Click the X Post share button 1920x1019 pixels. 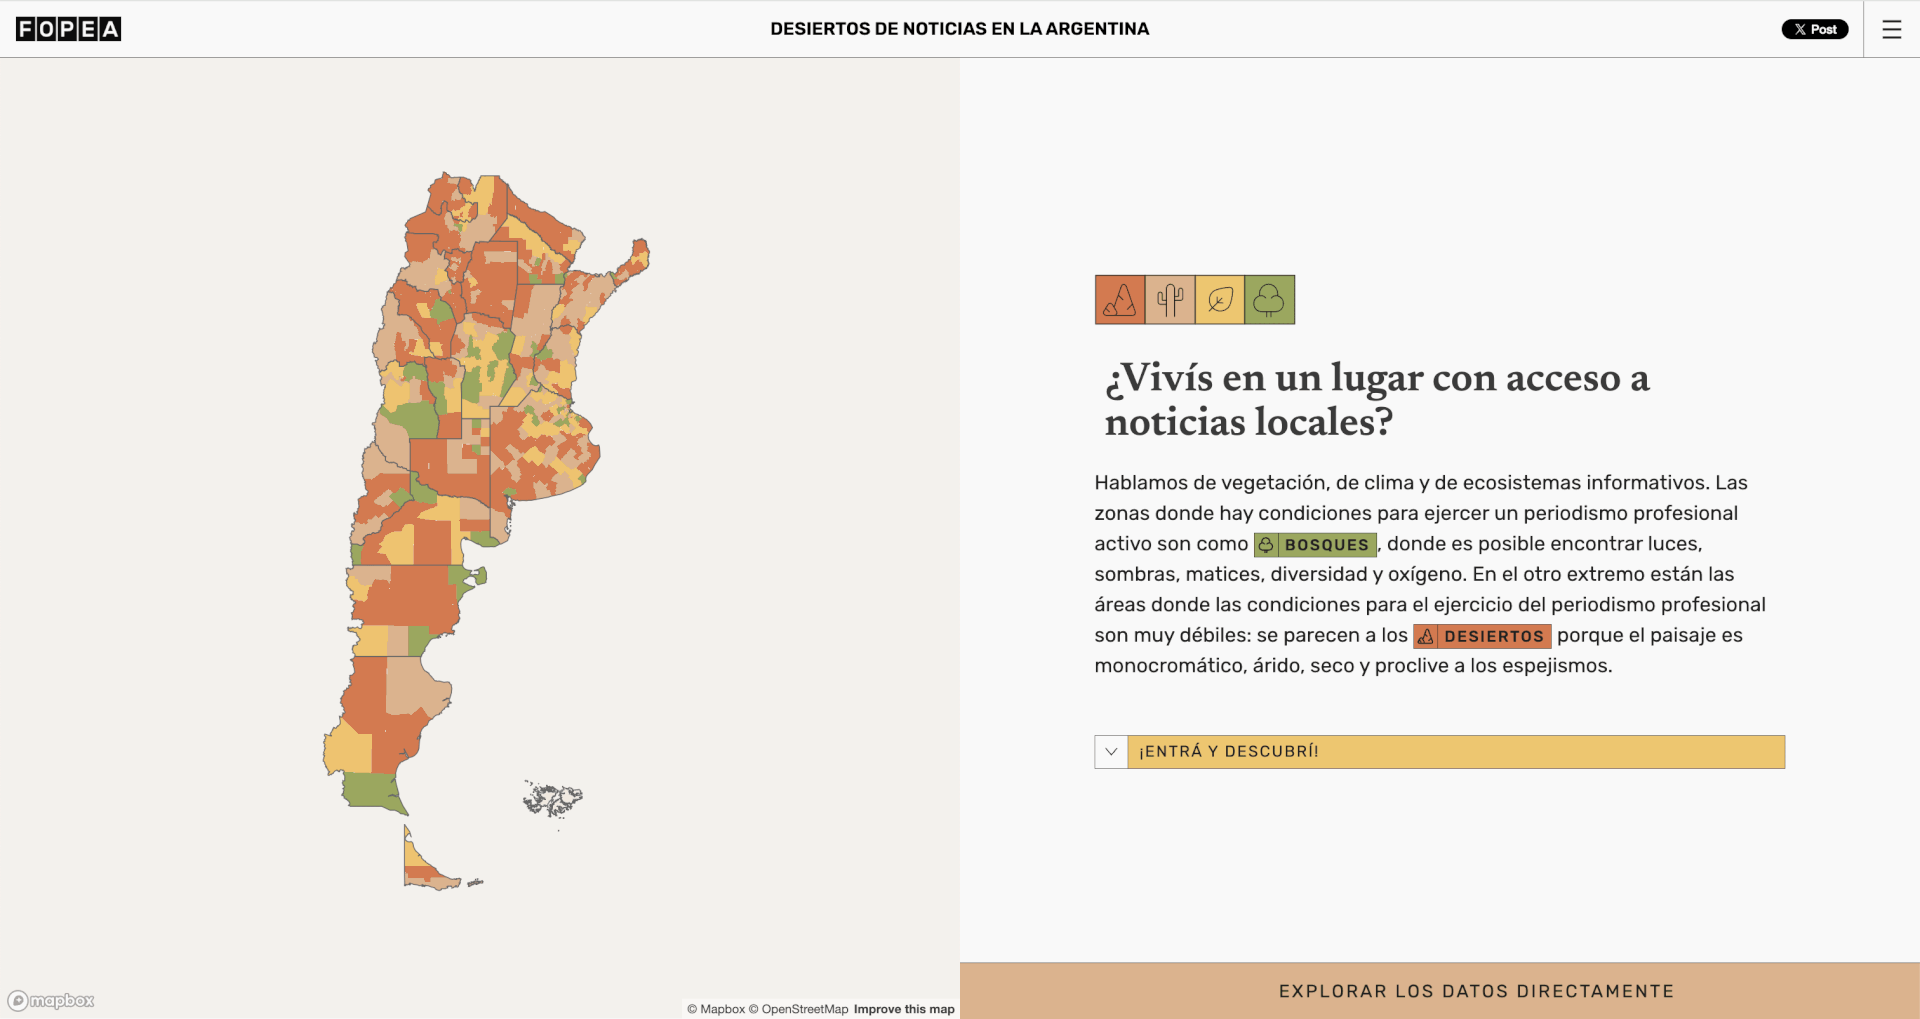tap(1814, 29)
